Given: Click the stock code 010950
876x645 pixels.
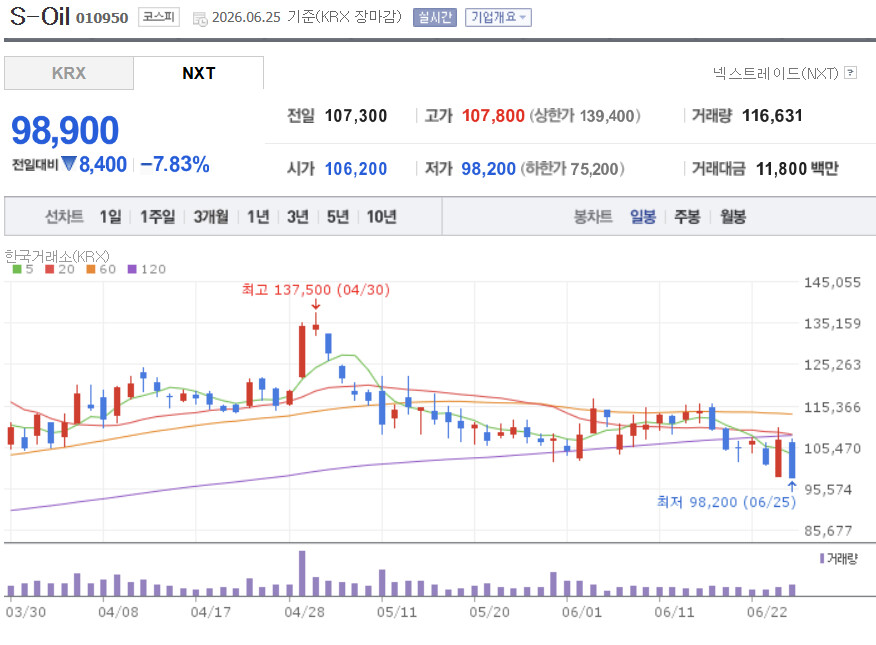Looking at the screenshot, I should click(x=102, y=18).
